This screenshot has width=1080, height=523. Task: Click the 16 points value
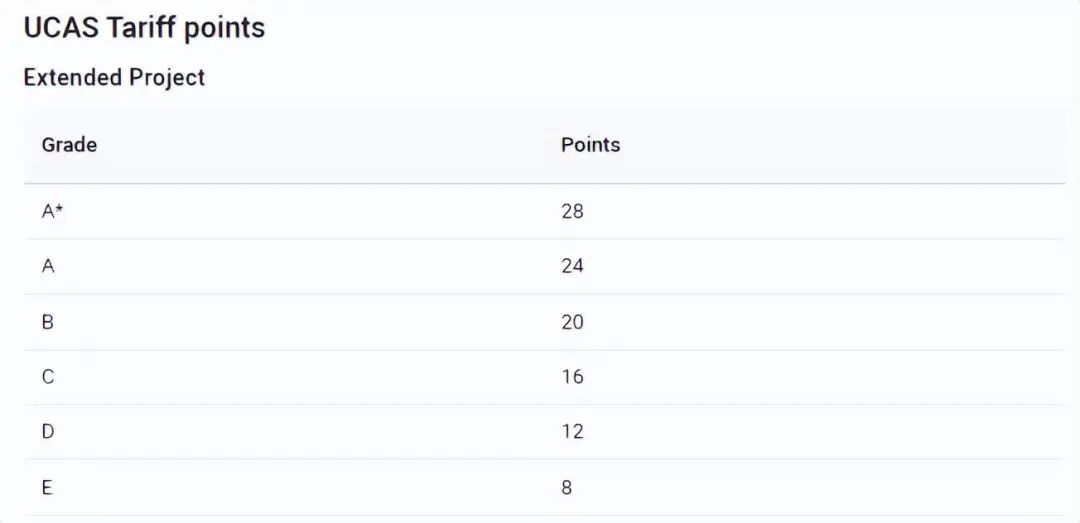pos(572,377)
